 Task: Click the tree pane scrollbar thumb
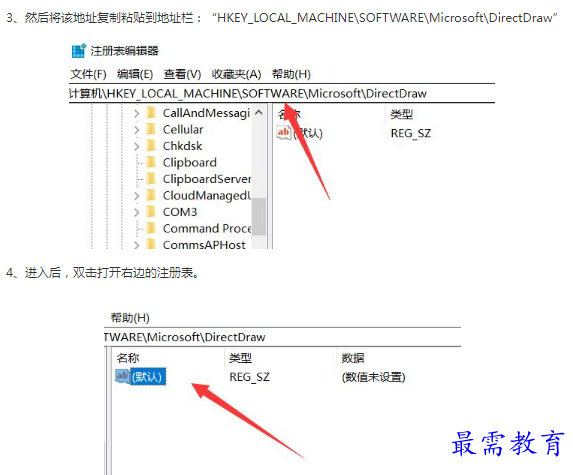(x=258, y=217)
